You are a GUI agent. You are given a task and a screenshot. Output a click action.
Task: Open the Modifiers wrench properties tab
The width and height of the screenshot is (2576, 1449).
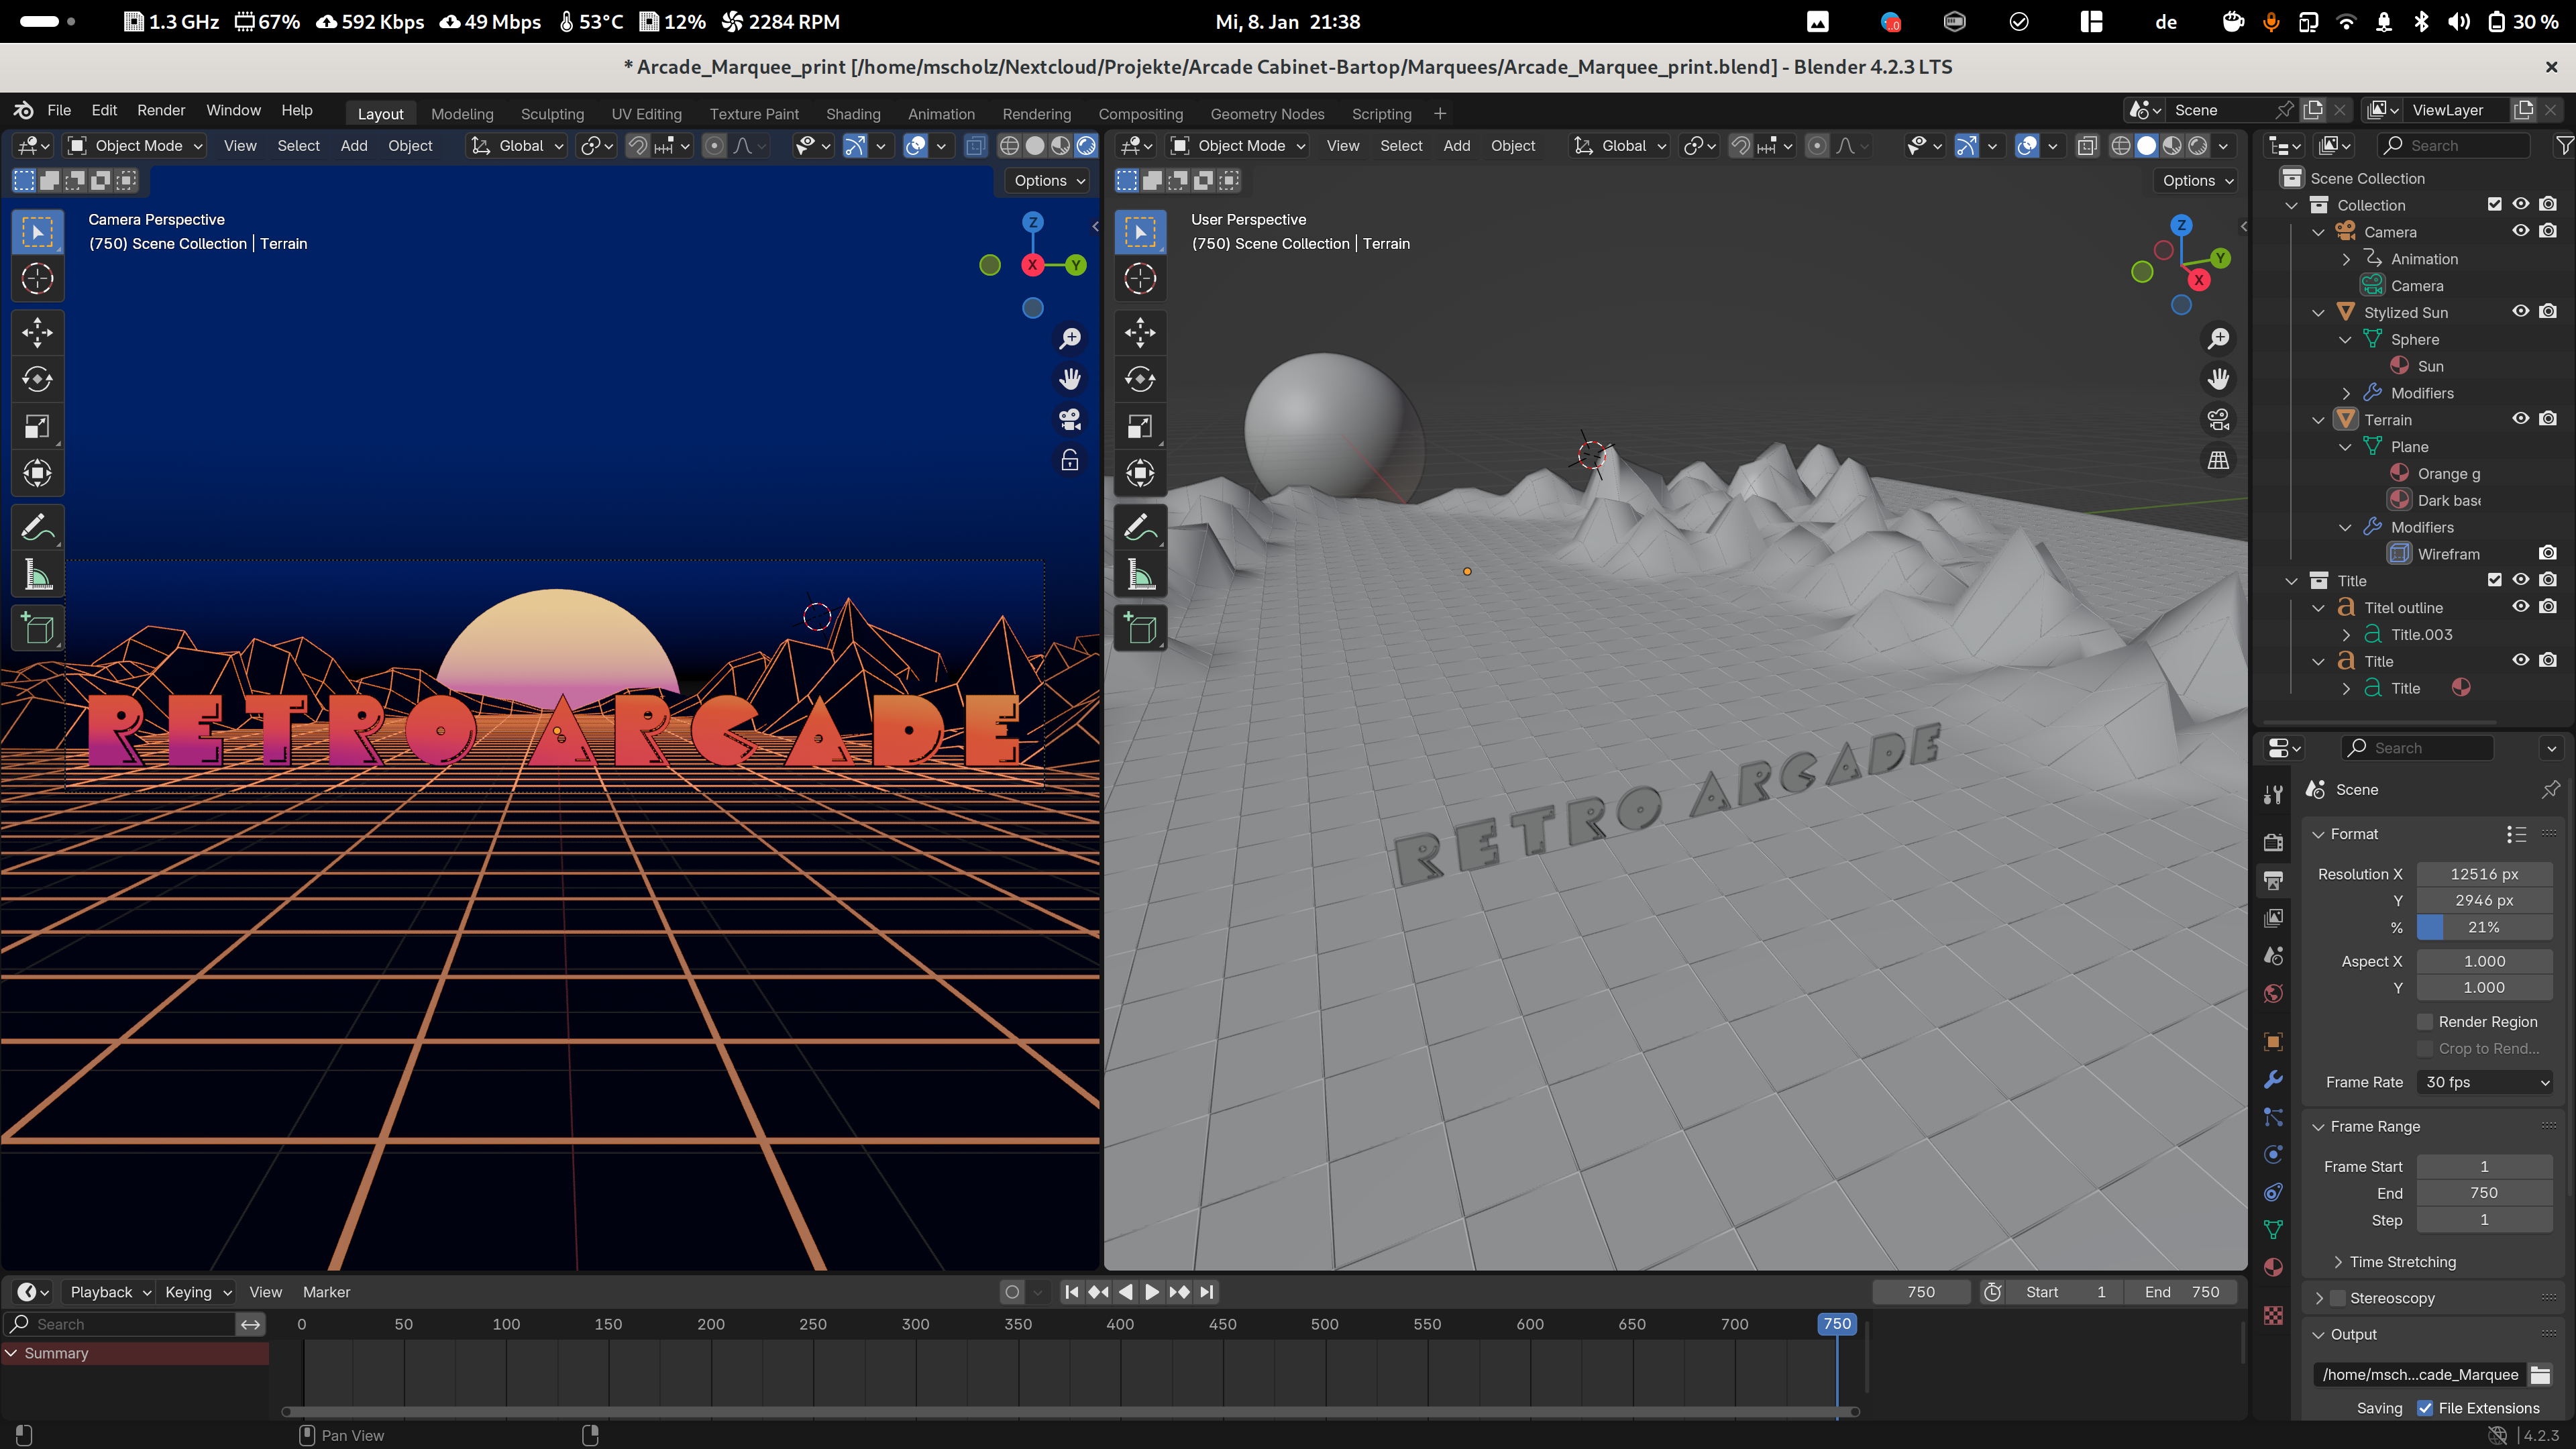(2273, 1080)
